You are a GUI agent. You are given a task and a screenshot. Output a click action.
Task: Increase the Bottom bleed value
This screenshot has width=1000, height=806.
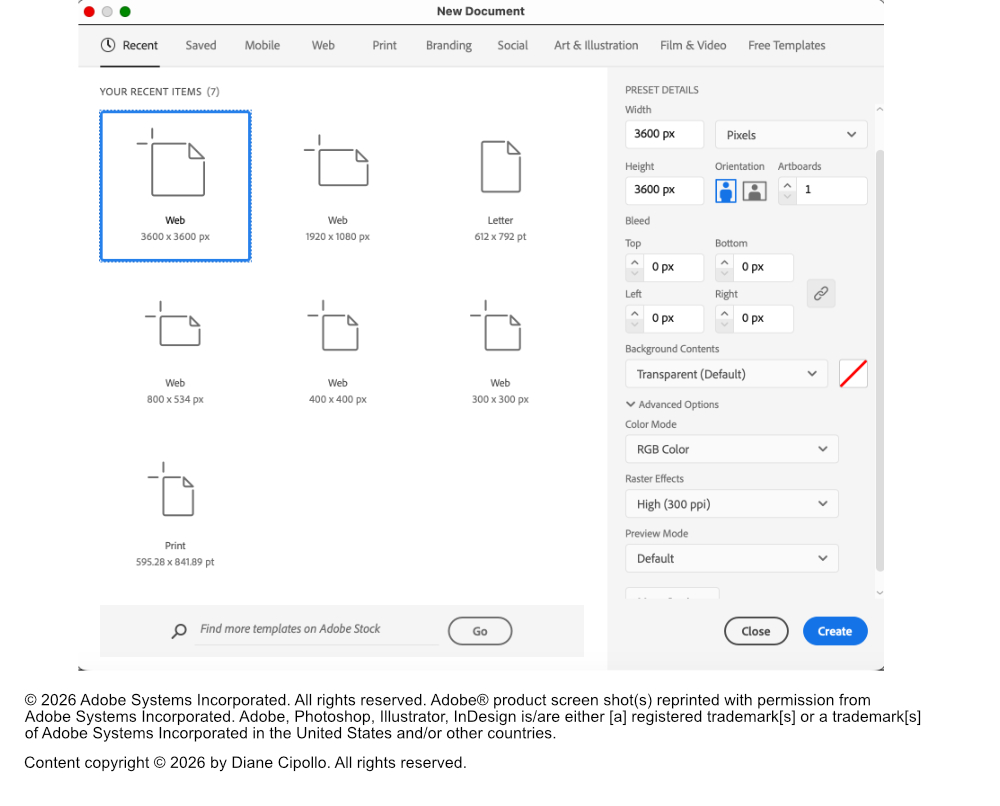tap(724, 262)
